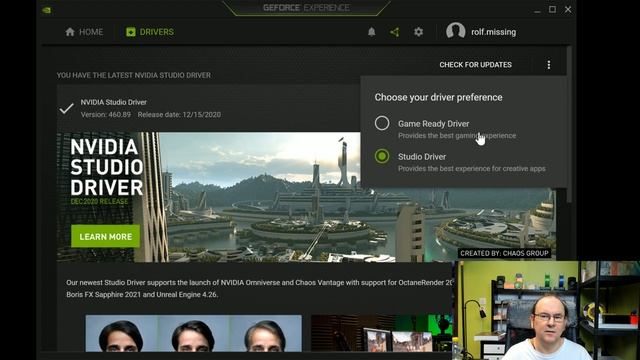Viewport: 640px width, 360px height.
Task: Click the three faces thumbnail
Action: click(193, 333)
